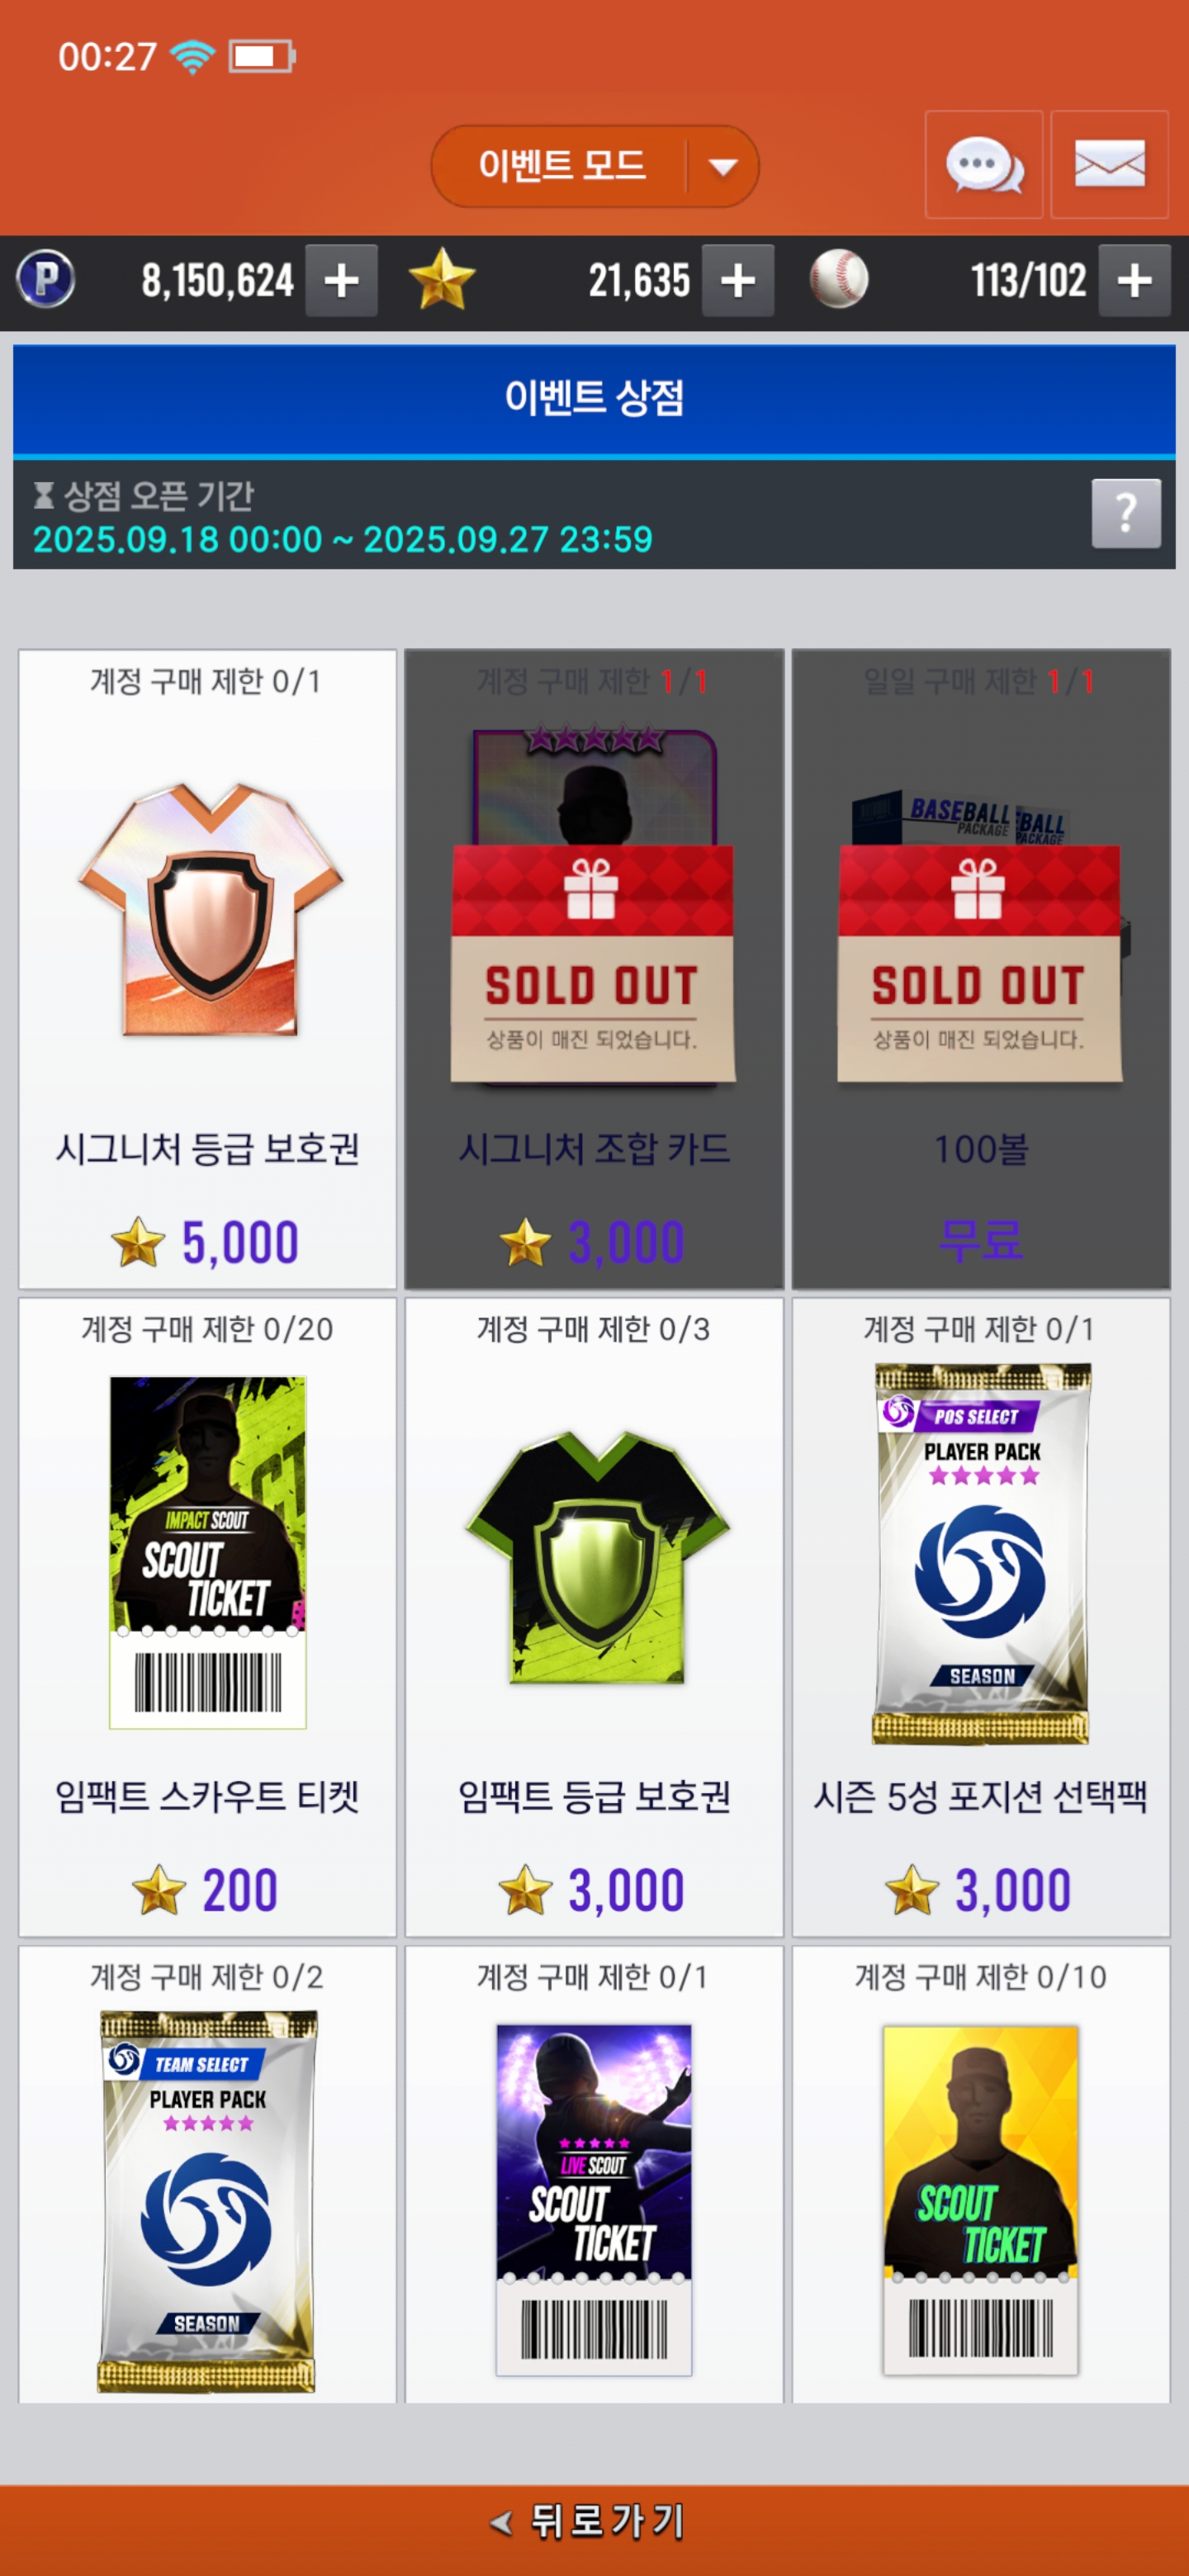The height and width of the screenshot is (2576, 1189).
Task: Select the yellow Scout Ticket item
Action: pyautogui.click(x=981, y=2175)
